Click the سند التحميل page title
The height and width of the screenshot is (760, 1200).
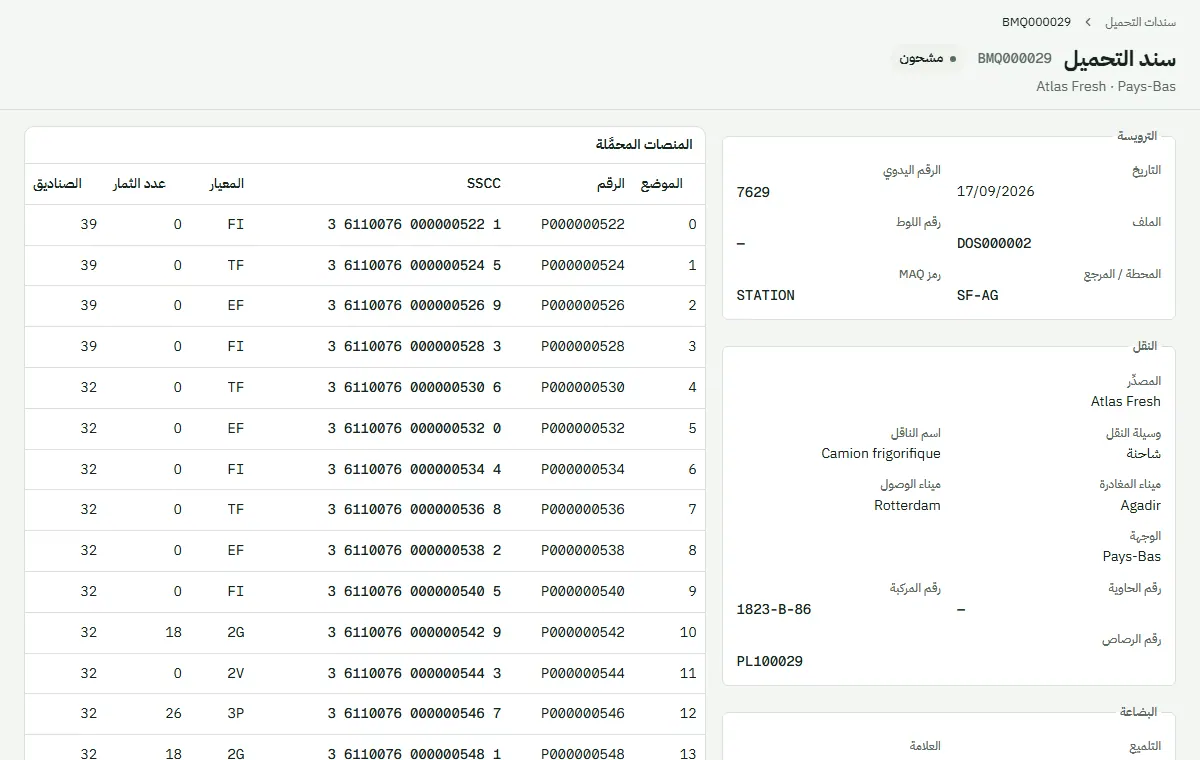pos(1119,59)
